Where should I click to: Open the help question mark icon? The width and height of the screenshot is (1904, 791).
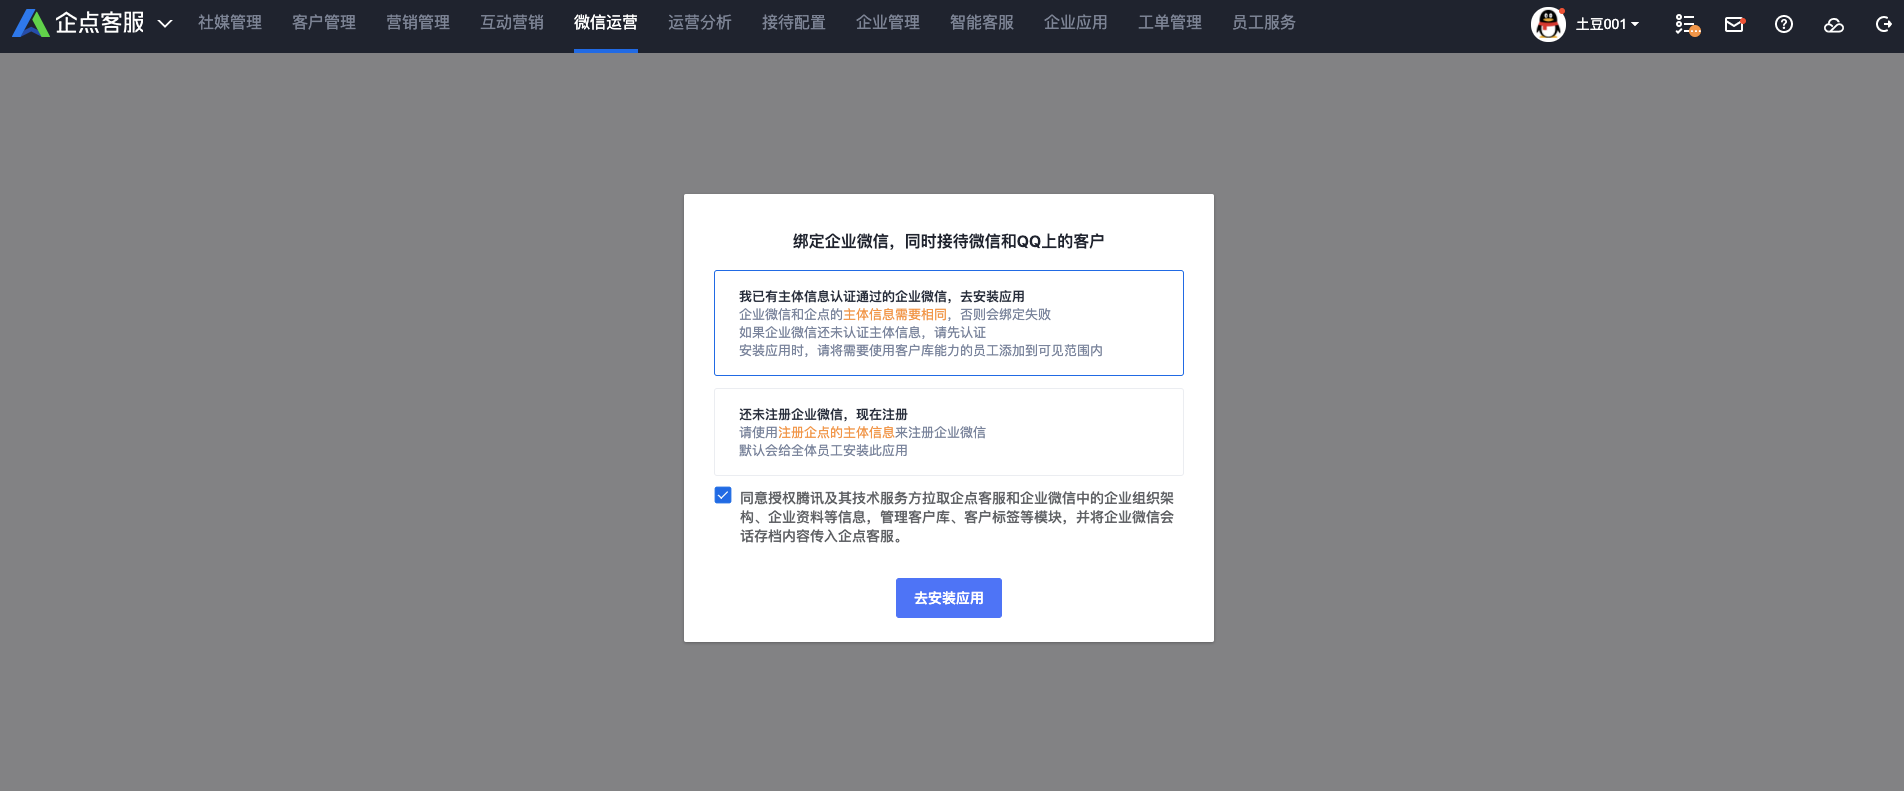(x=1784, y=24)
